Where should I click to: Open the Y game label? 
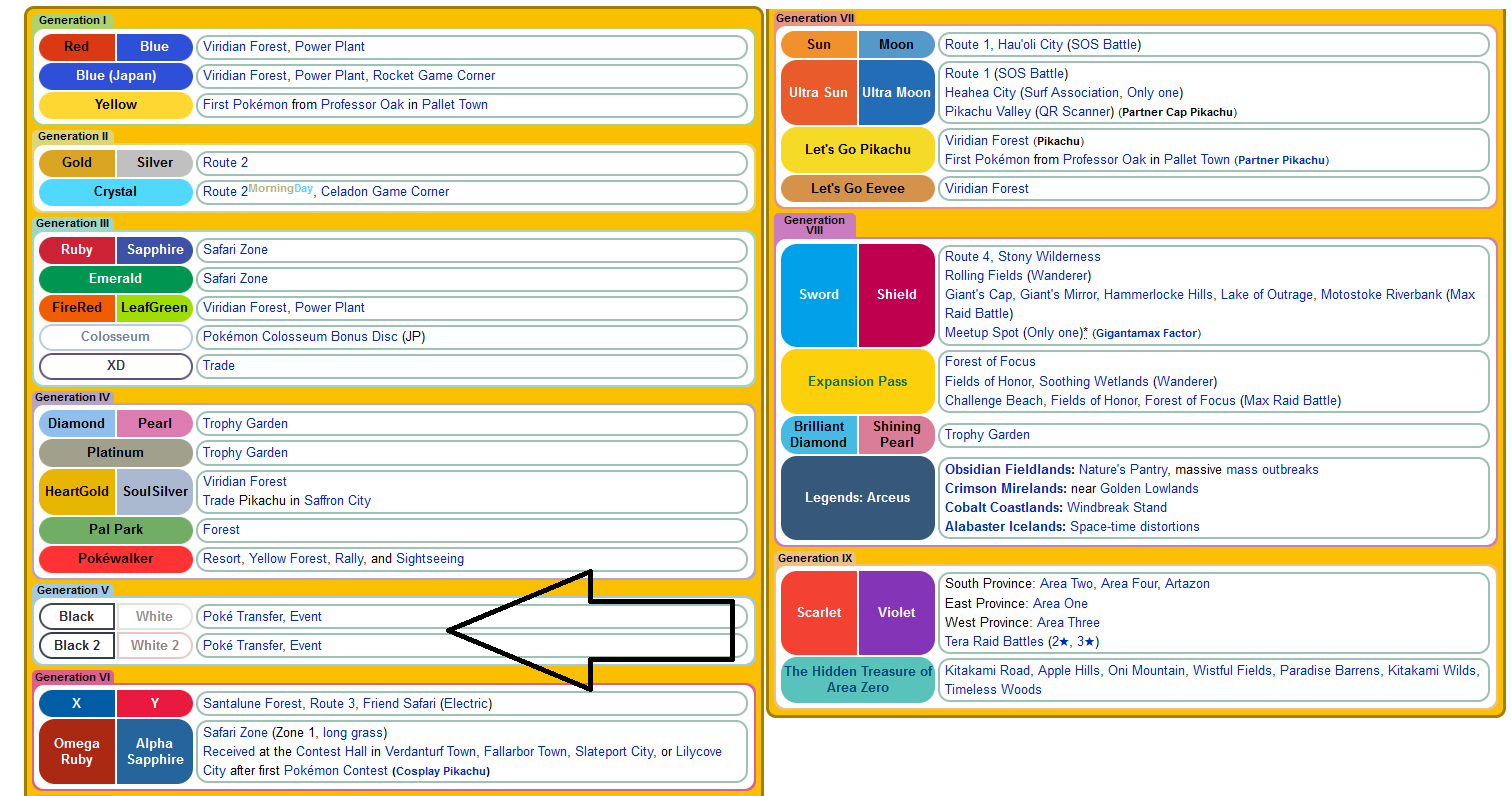(155, 704)
